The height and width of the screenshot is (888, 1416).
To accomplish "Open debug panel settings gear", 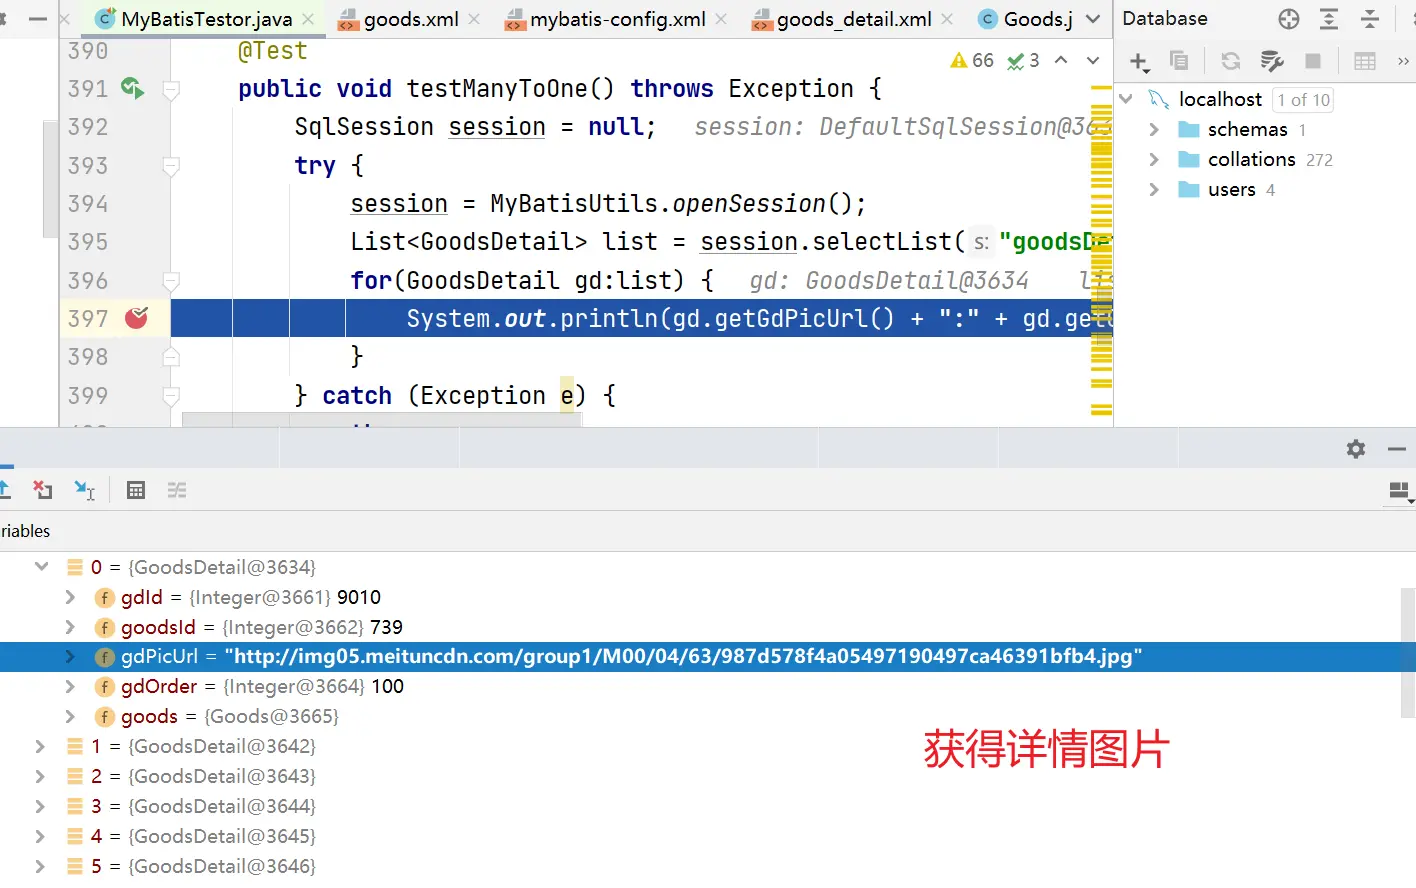I will 1356,449.
